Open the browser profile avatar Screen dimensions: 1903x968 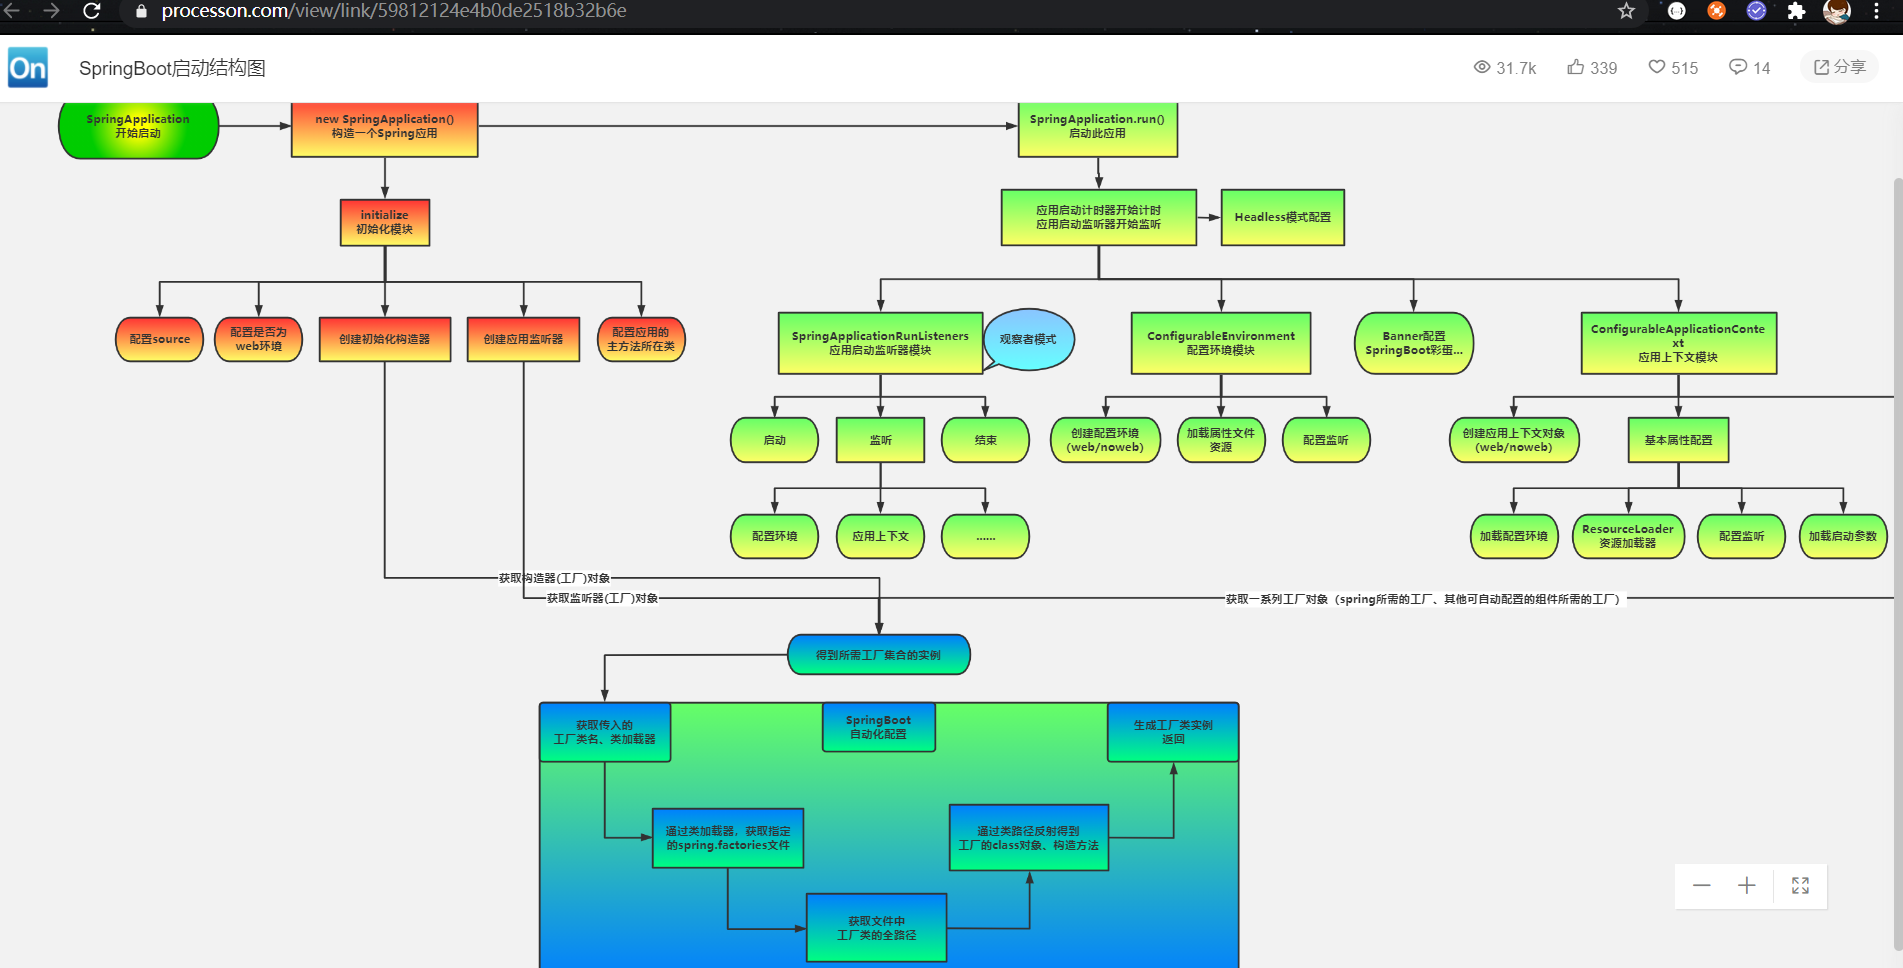1836,11
